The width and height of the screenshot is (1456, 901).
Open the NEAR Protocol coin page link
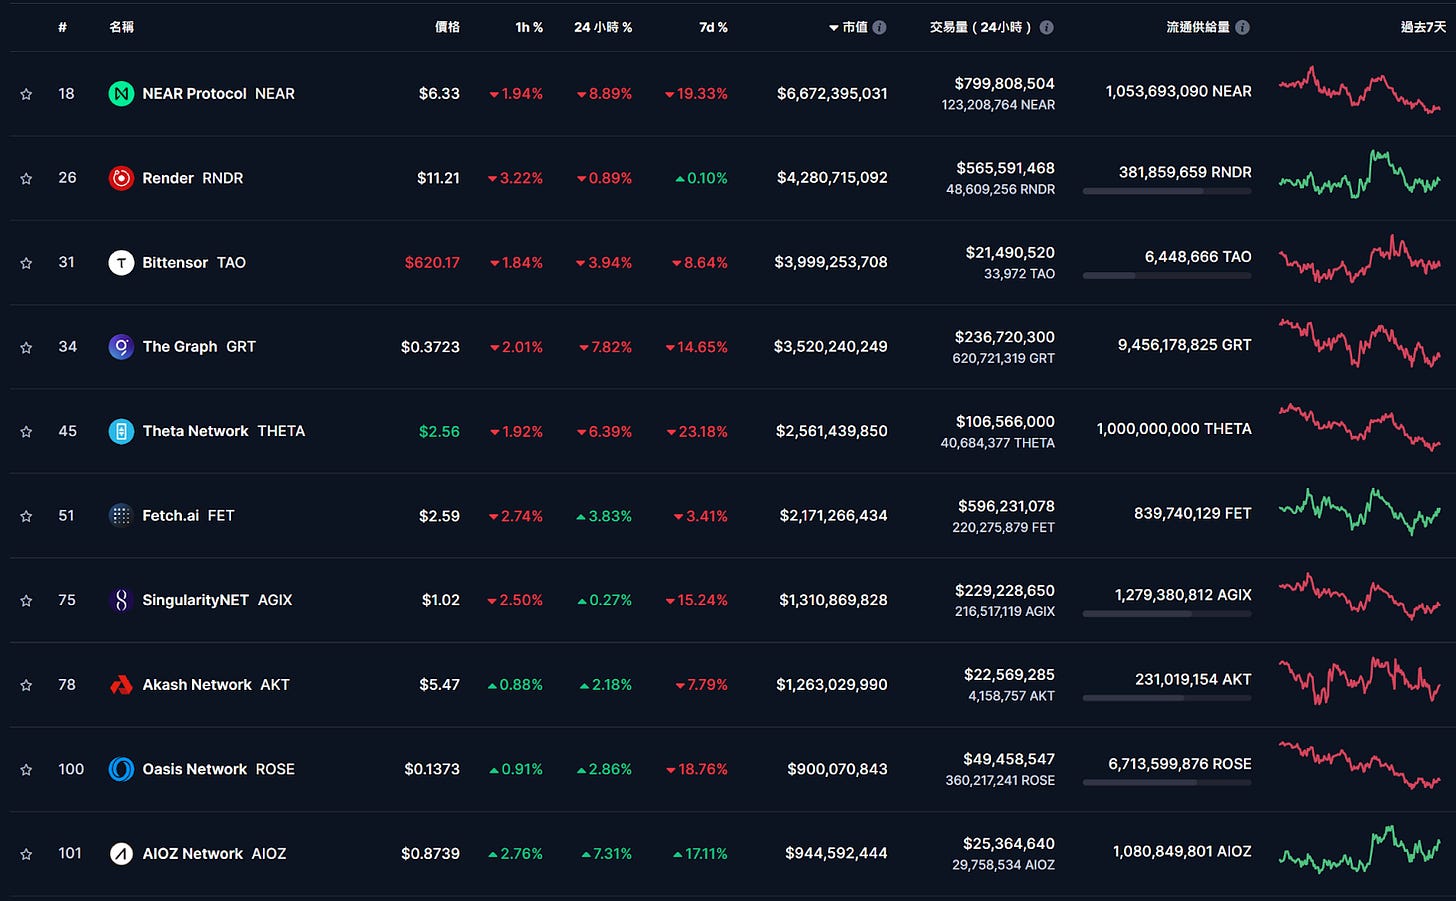point(218,94)
